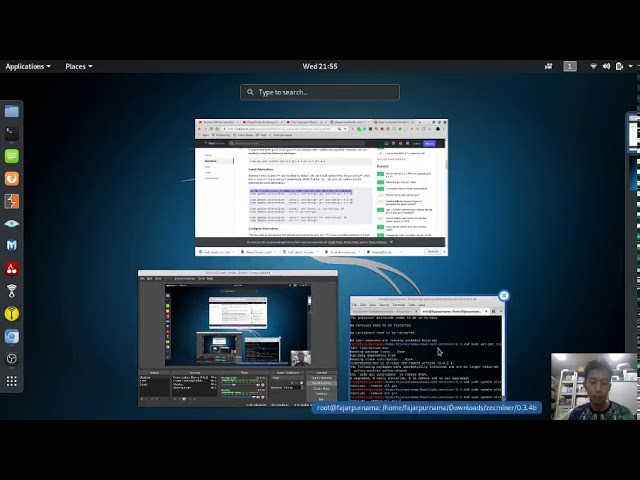This screenshot has height=480, width=640.
Task: Launch Firefox from the dock
Action: point(11,178)
